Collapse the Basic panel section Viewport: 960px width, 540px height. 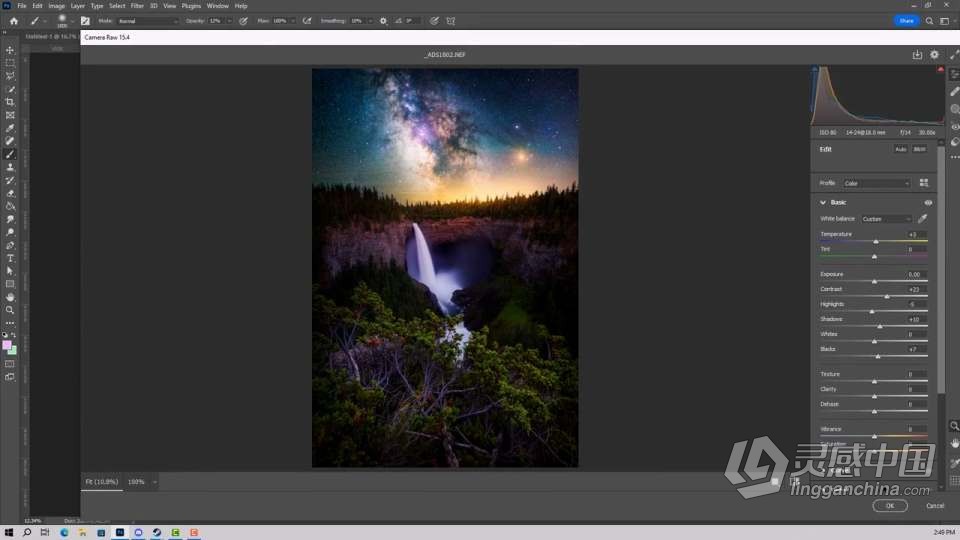pos(823,202)
